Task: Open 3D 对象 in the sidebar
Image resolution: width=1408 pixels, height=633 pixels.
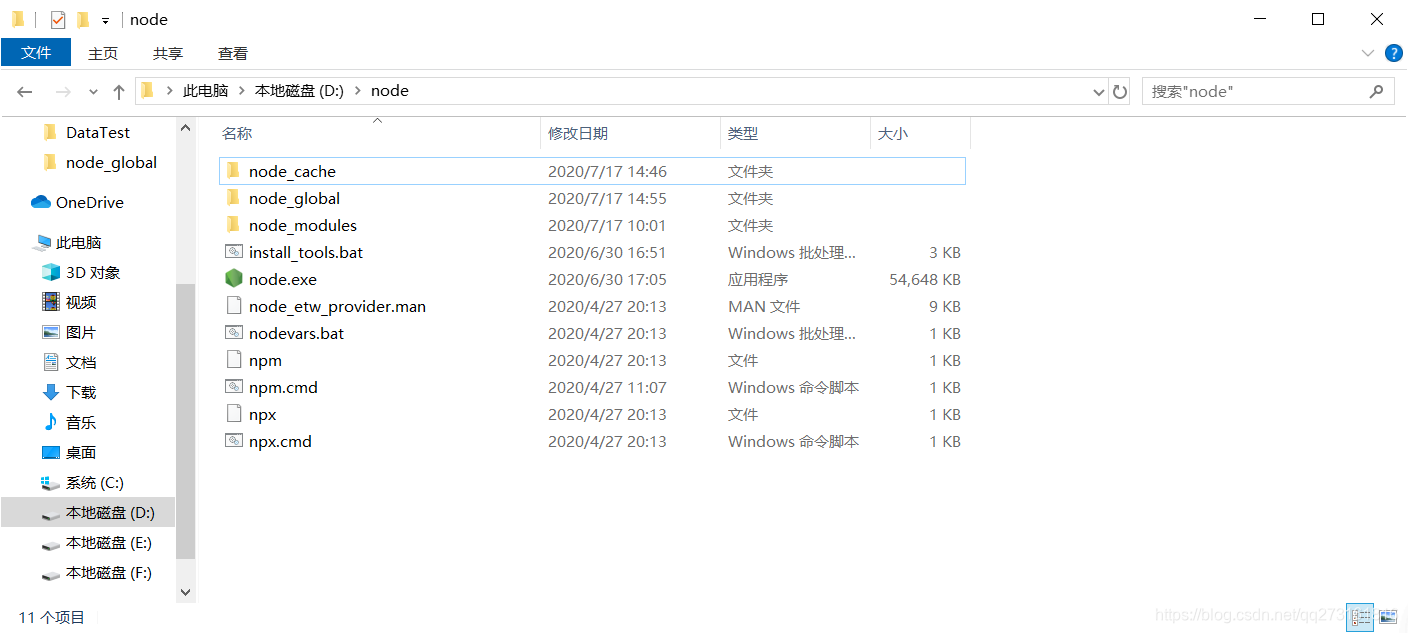Action: 93,272
